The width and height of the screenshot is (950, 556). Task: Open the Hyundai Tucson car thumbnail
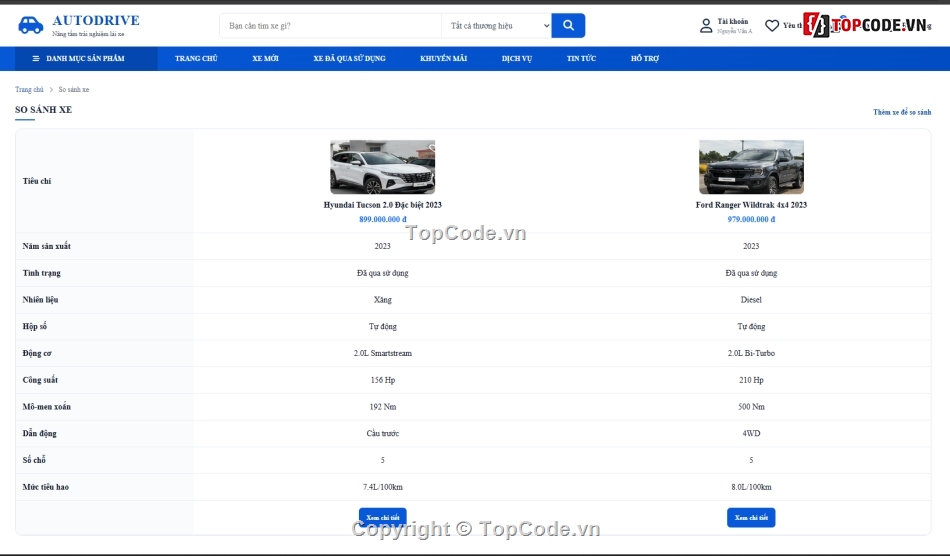pyautogui.click(x=382, y=167)
